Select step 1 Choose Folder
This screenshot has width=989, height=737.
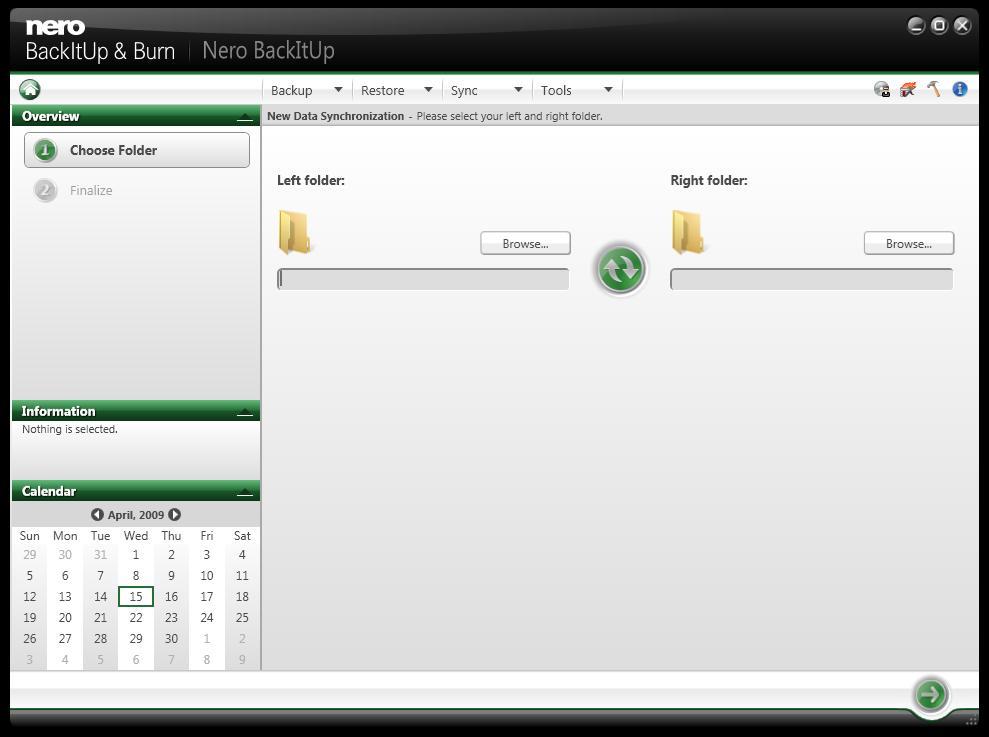click(x=137, y=150)
